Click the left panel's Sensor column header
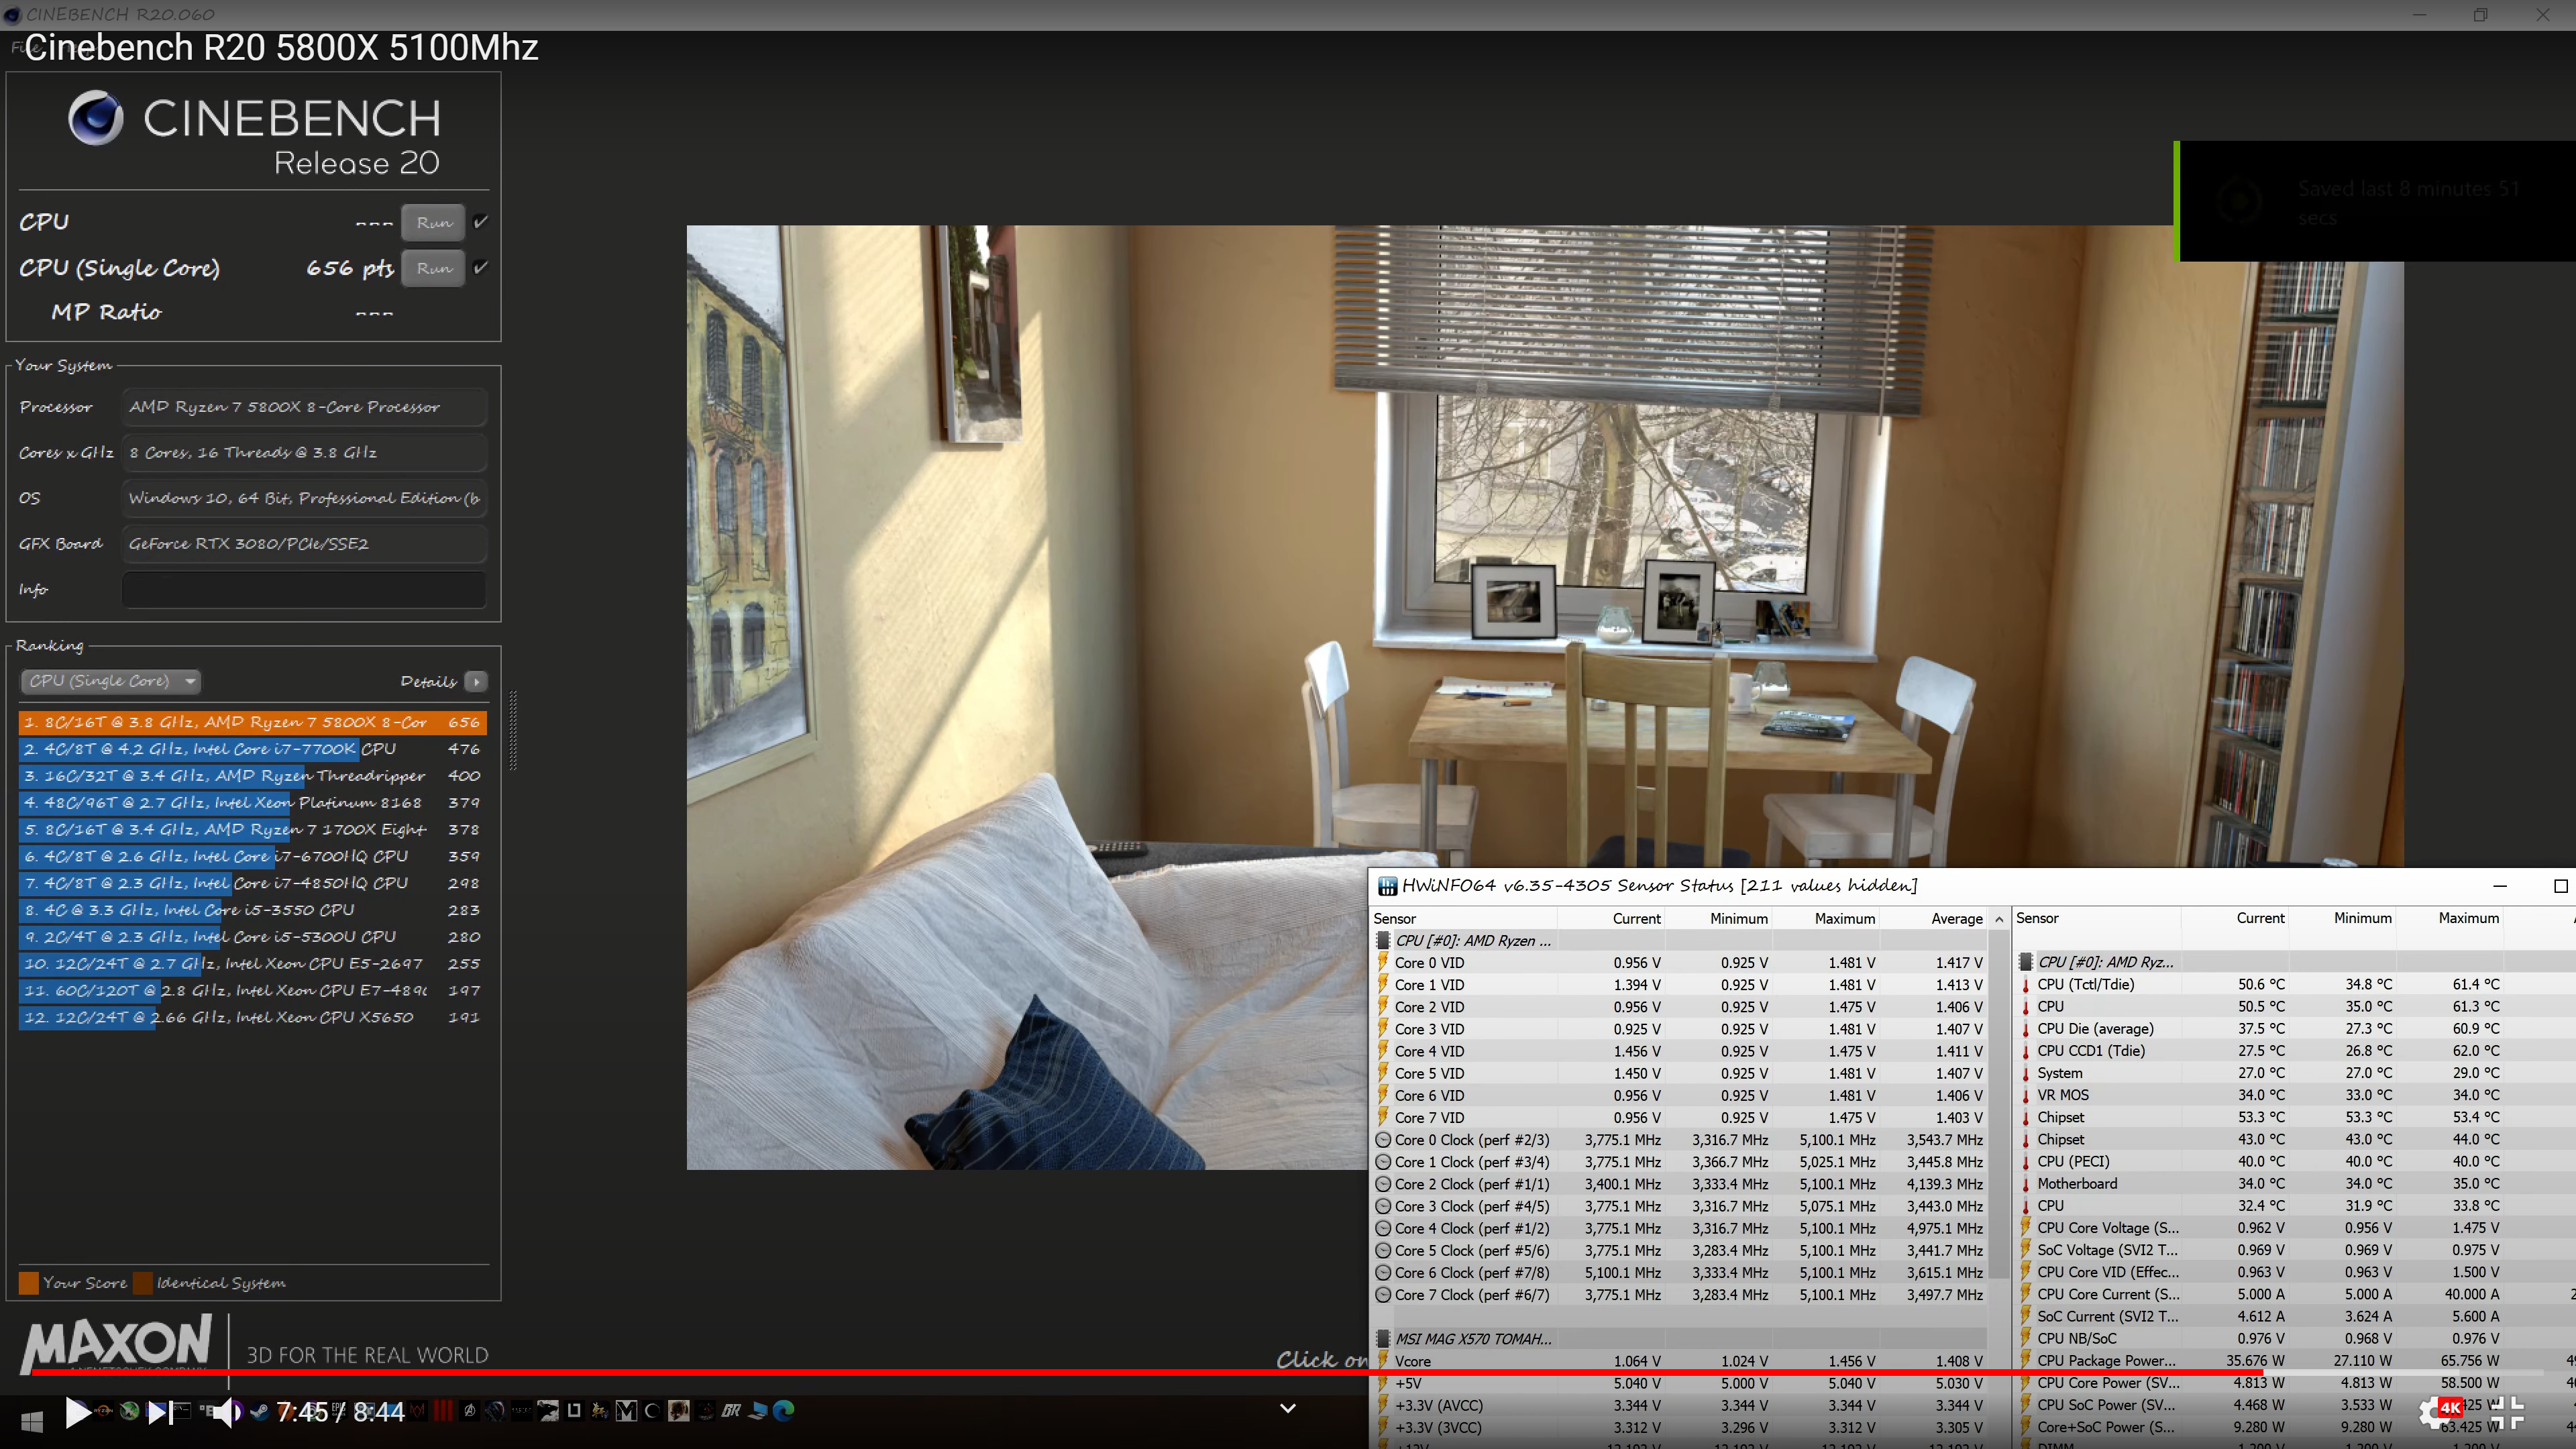Image resolution: width=2576 pixels, height=1449 pixels. click(1464, 919)
